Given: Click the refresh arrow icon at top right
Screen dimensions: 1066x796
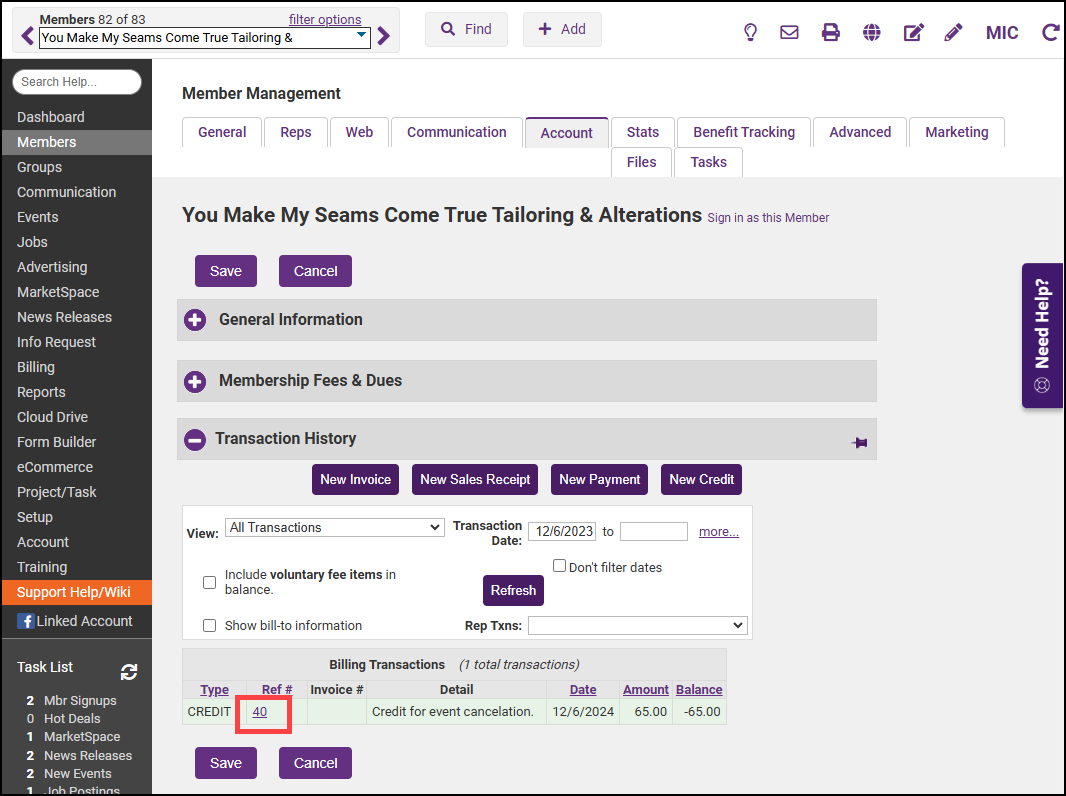Looking at the screenshot, I should pyautogui.click(x=1050, y=32).
